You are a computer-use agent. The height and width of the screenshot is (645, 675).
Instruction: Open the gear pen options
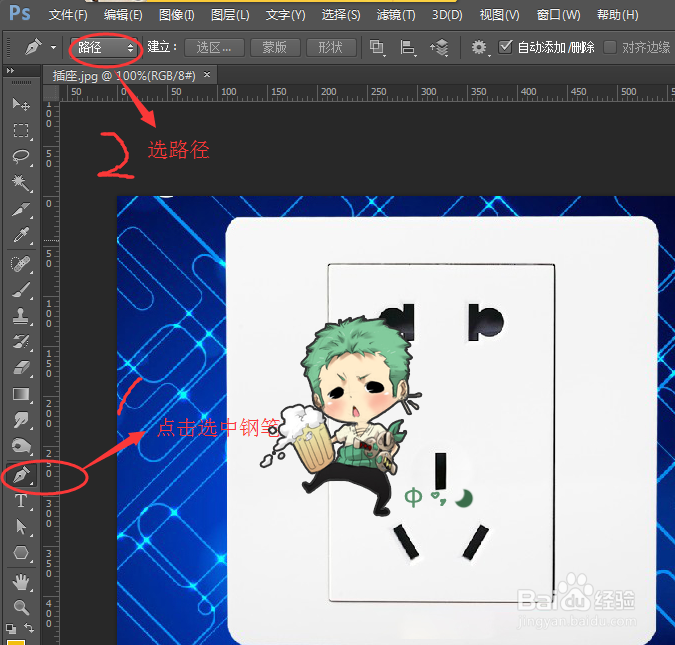click(x=479, y=47)
